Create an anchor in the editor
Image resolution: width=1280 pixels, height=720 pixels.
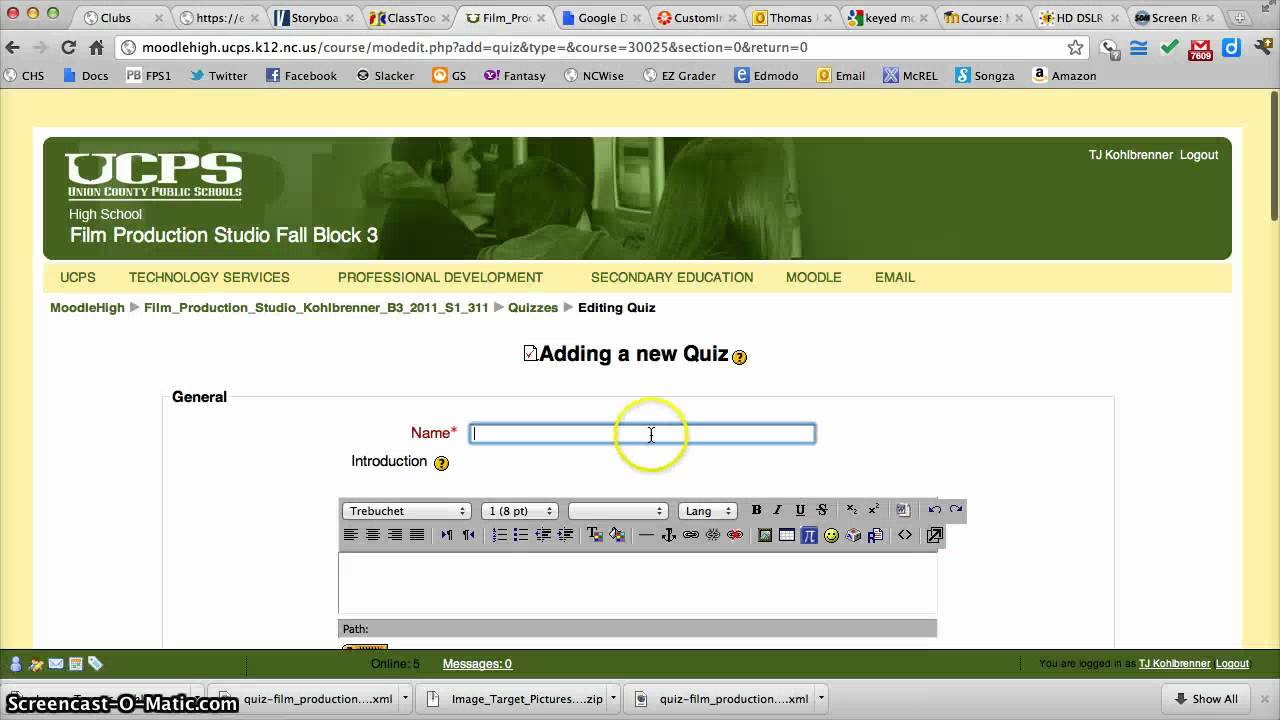669,535
